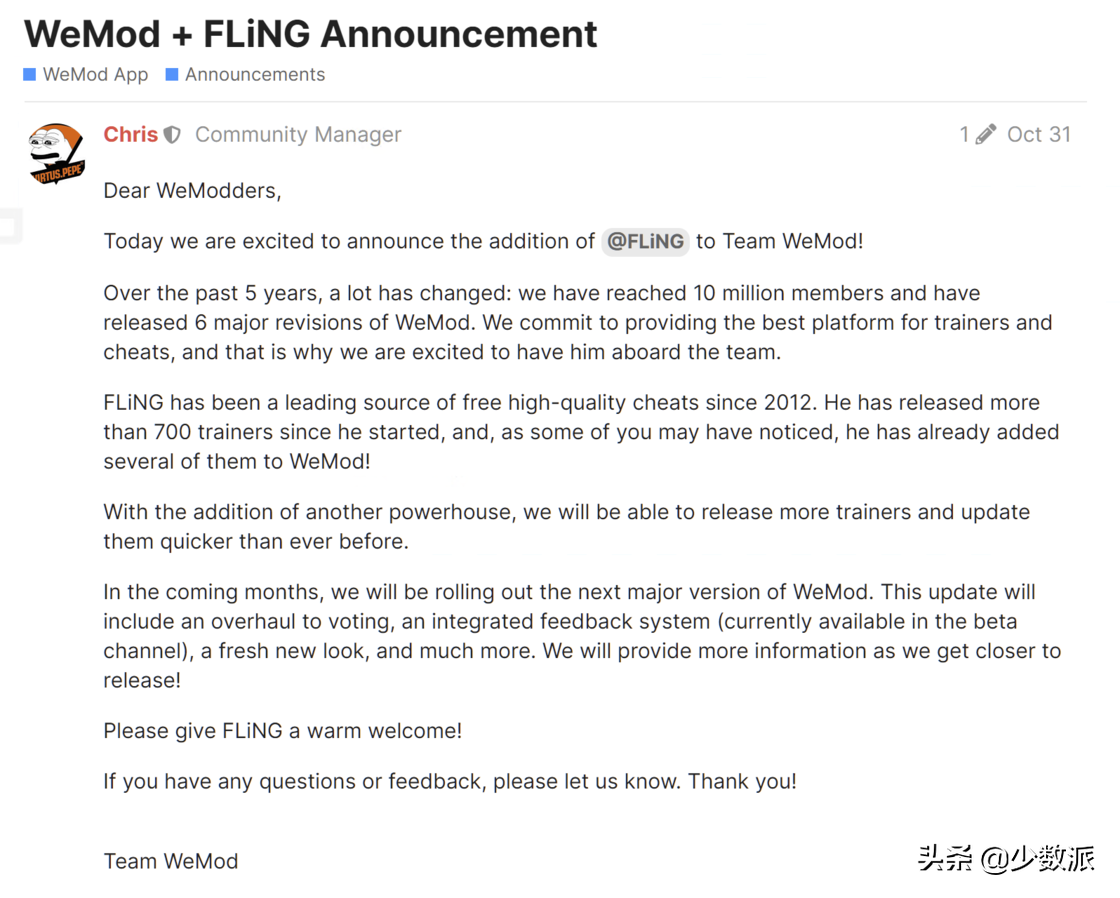Click the edit count number 1
The height and width of the screenshot is (898, 1120).
[x=964, y=135]
